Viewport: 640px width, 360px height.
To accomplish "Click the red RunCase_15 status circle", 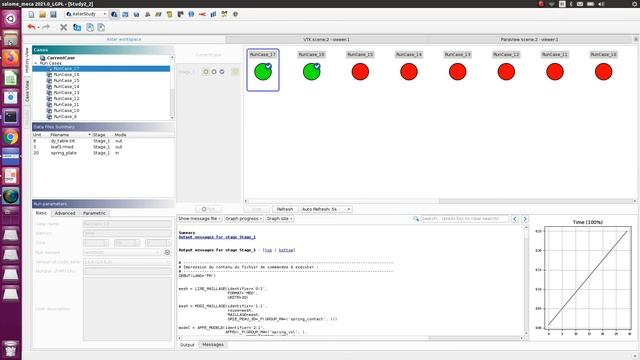I will pos(360,72).
